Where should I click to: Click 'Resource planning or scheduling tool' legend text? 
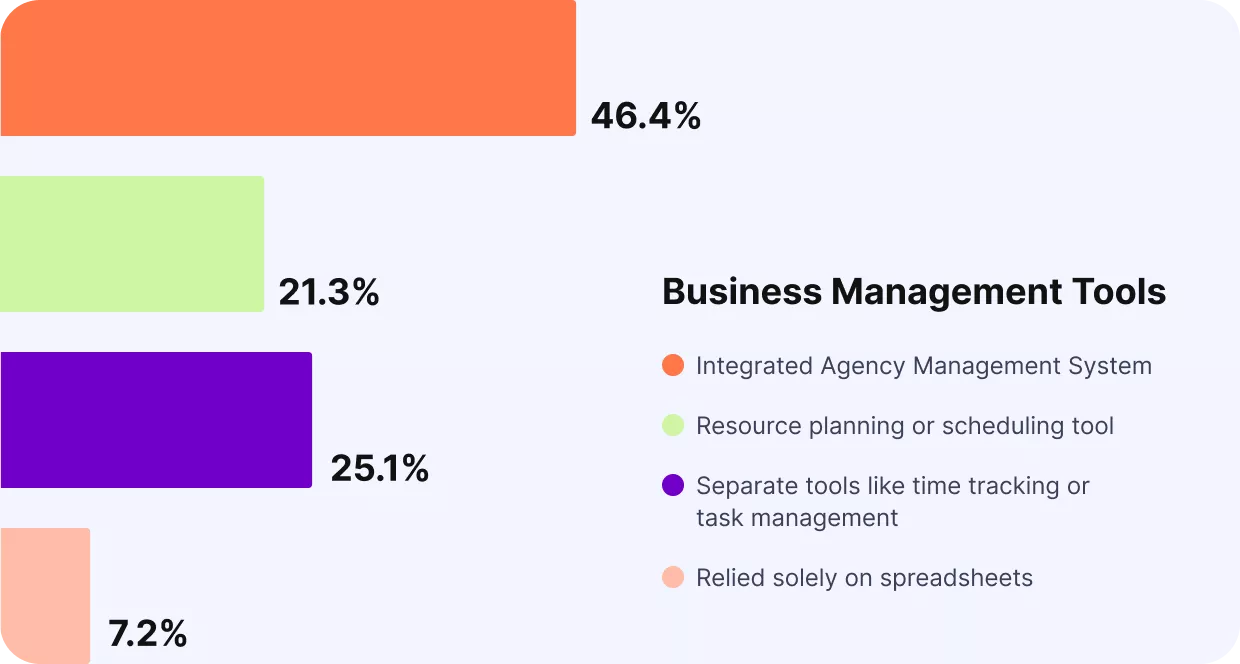pyautogui.click(x=904, y=426)
